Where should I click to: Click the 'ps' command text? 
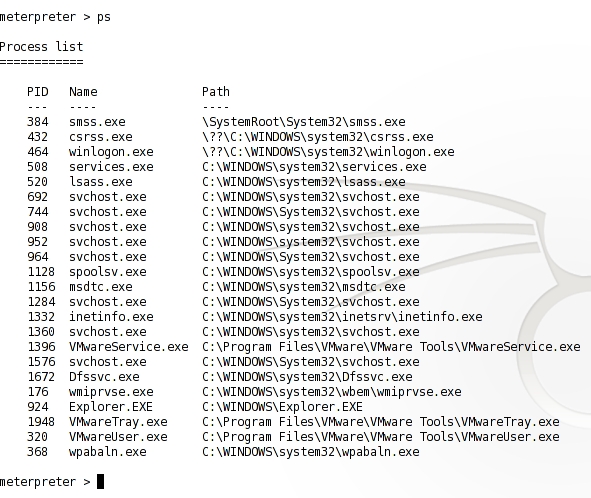point(104,18)
